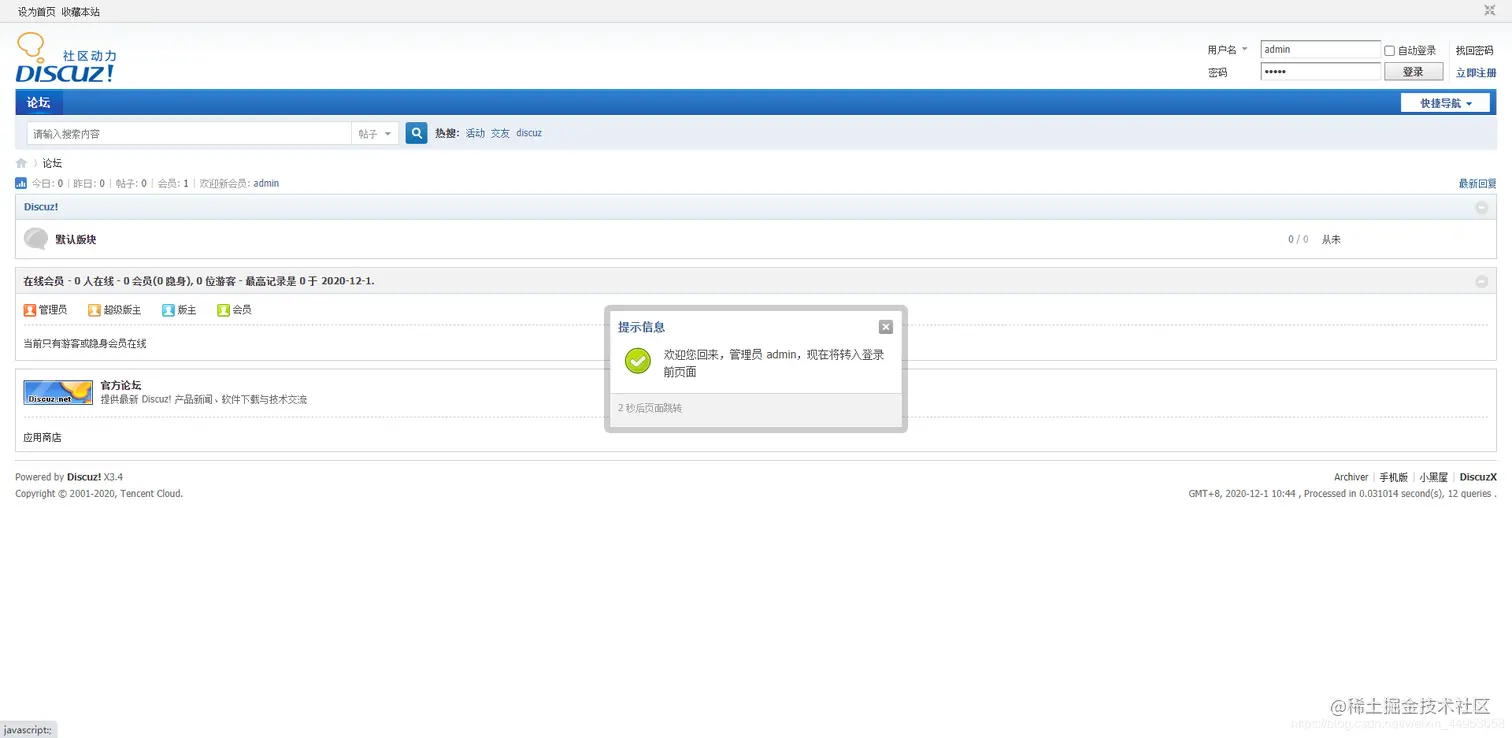Viewport: 1512px width, 738px height.
Task: Click the Tencent Cloud footer link
Action: point(151,493)
